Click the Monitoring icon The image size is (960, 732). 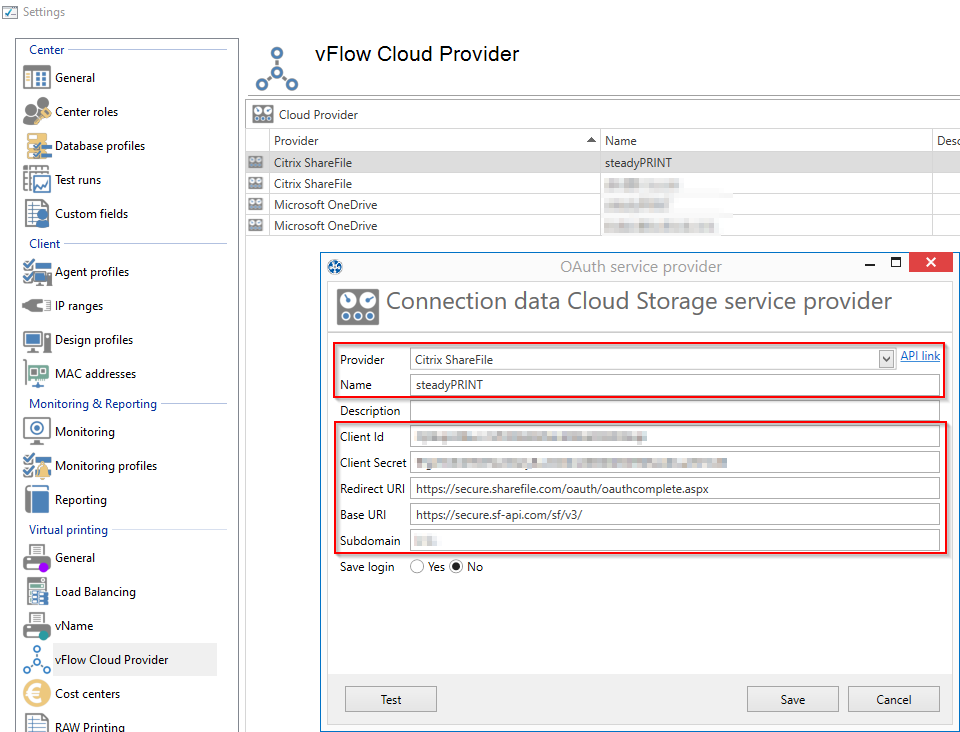(x=37, y=431)
